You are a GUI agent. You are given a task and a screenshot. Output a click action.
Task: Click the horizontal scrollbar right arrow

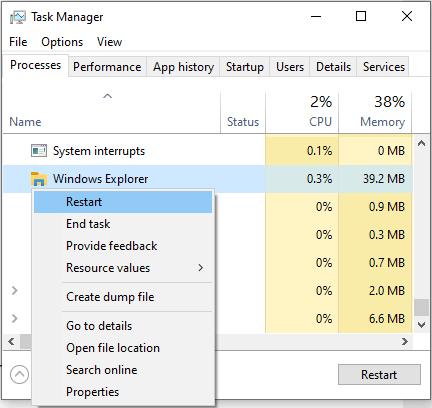405,341
